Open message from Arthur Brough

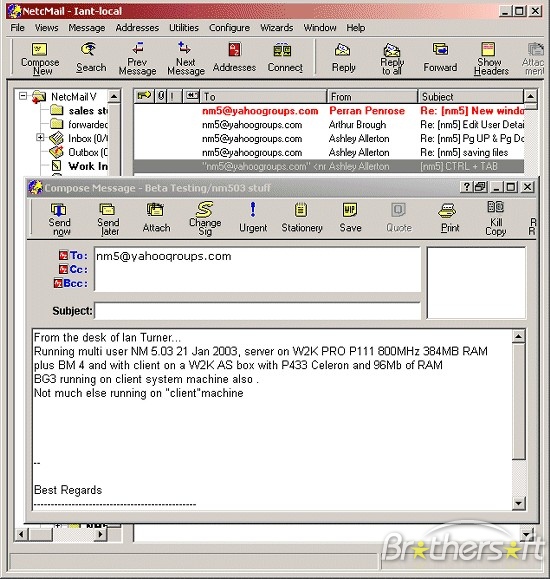click(329, 125)
